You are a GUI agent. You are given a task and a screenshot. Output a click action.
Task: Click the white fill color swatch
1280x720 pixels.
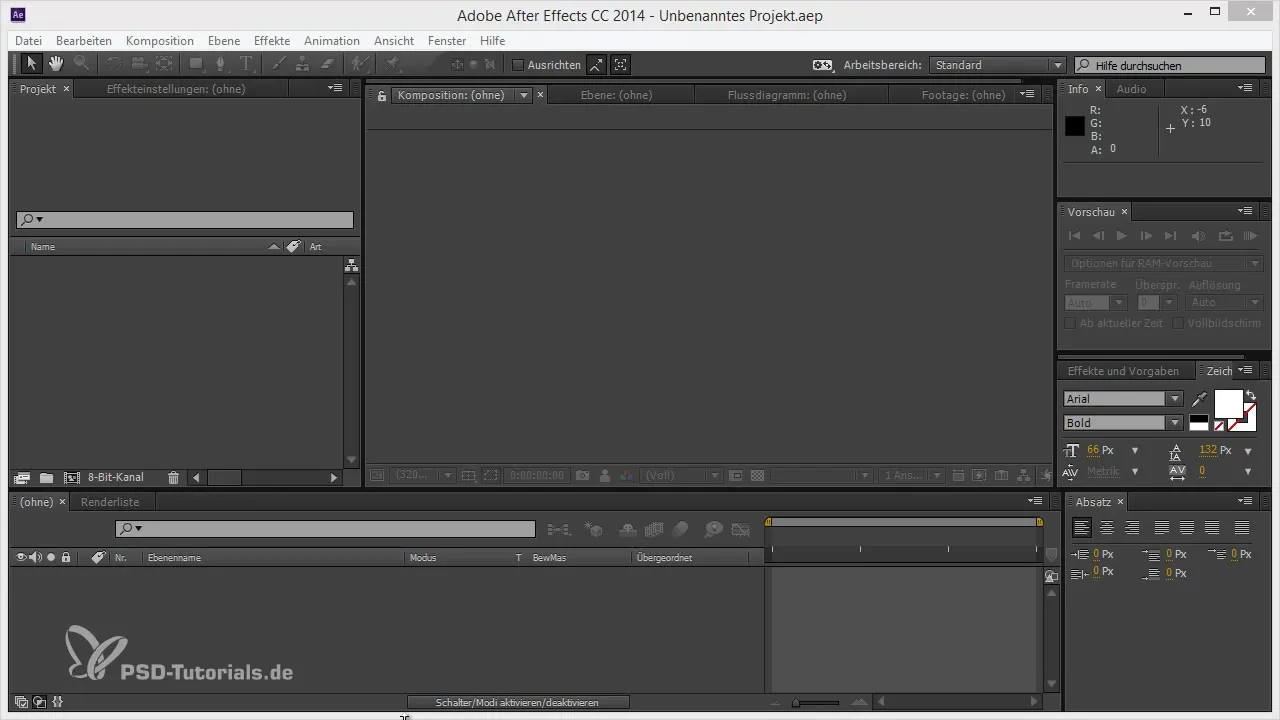coord(1228,403)
